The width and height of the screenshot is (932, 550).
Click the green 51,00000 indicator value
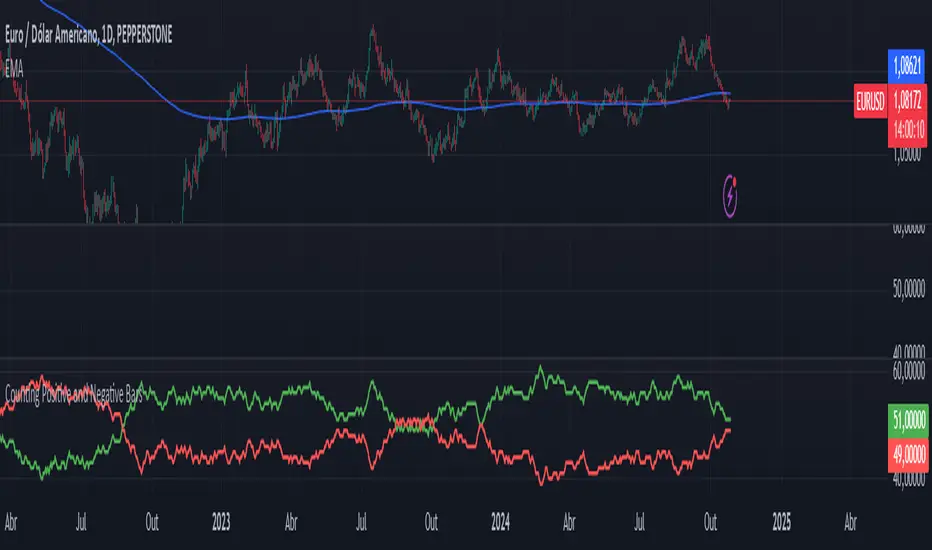click(908, 420)
